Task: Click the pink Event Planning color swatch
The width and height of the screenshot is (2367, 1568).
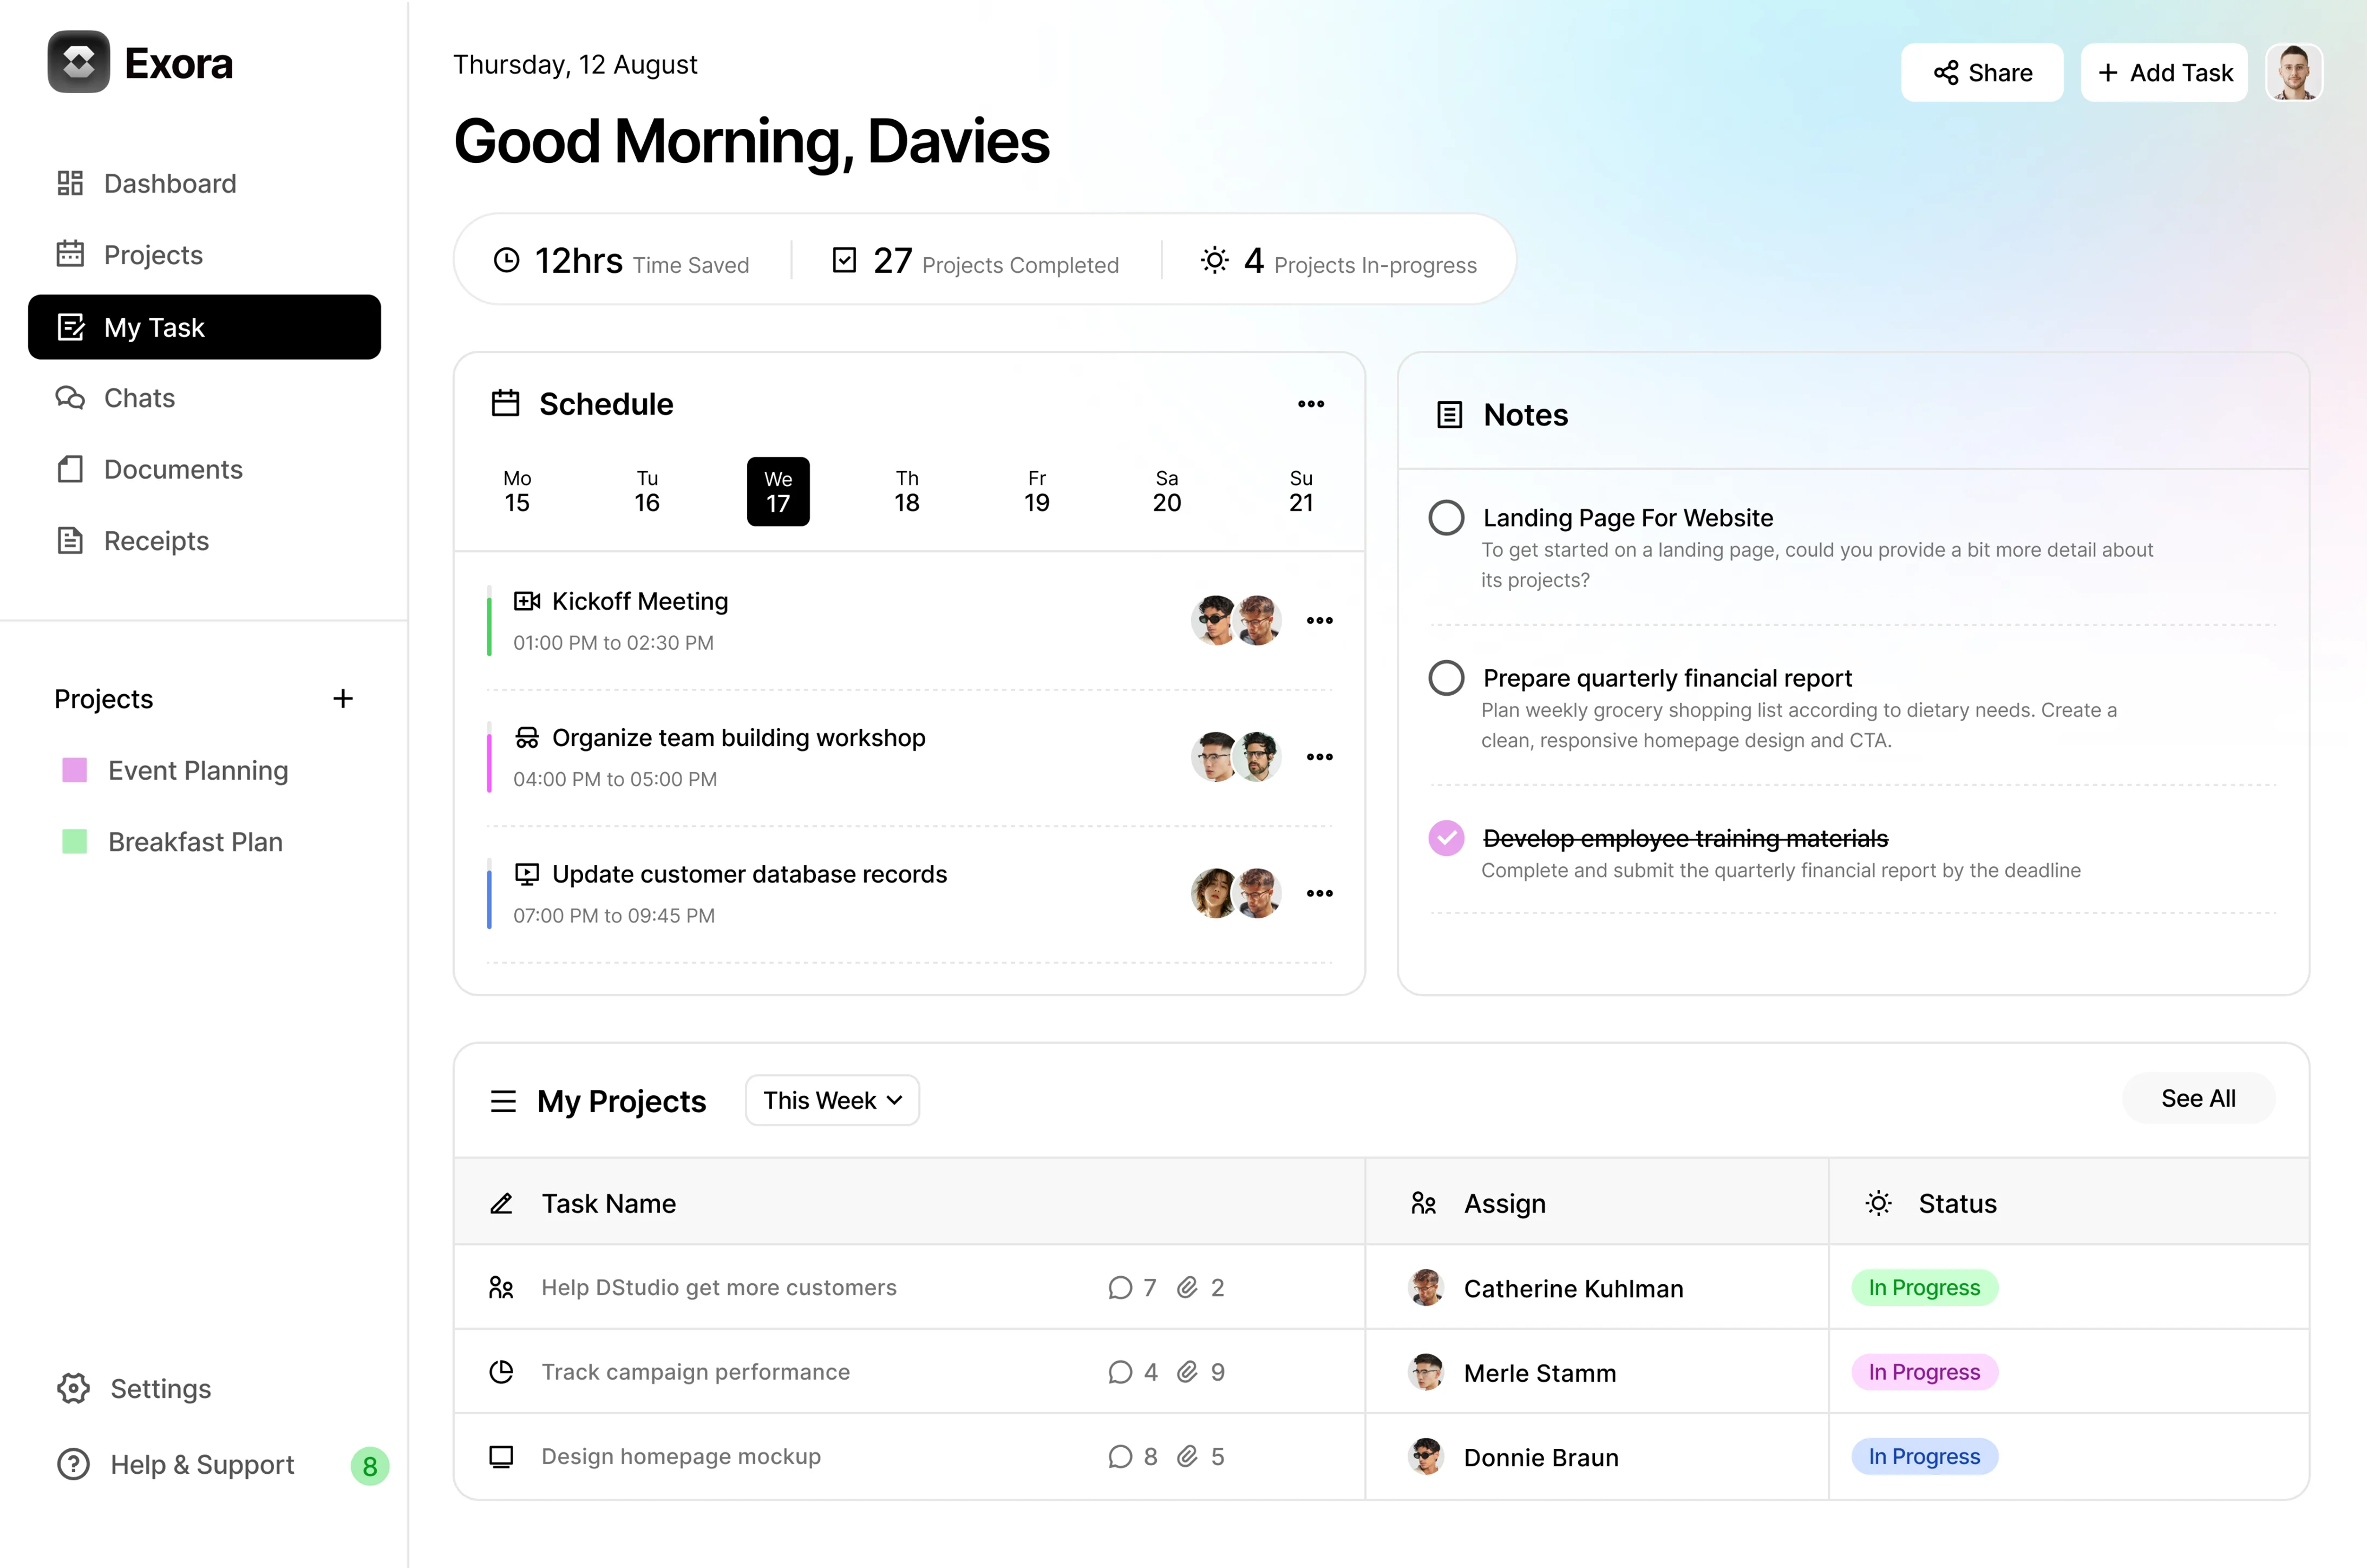Action: click(75, 770)
